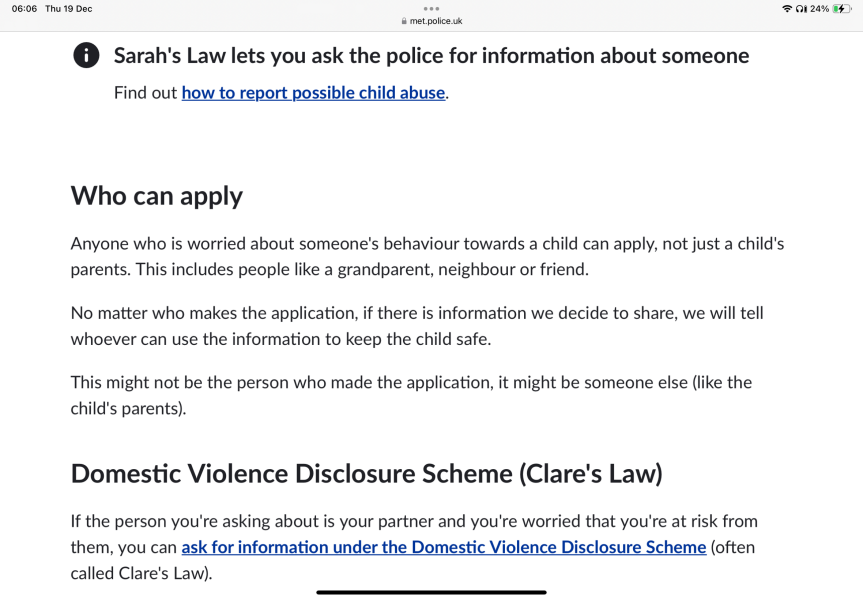Screen dimensions: 863x600
Task: Tap the paragraph starting This might not be
Action: point(411,395)
